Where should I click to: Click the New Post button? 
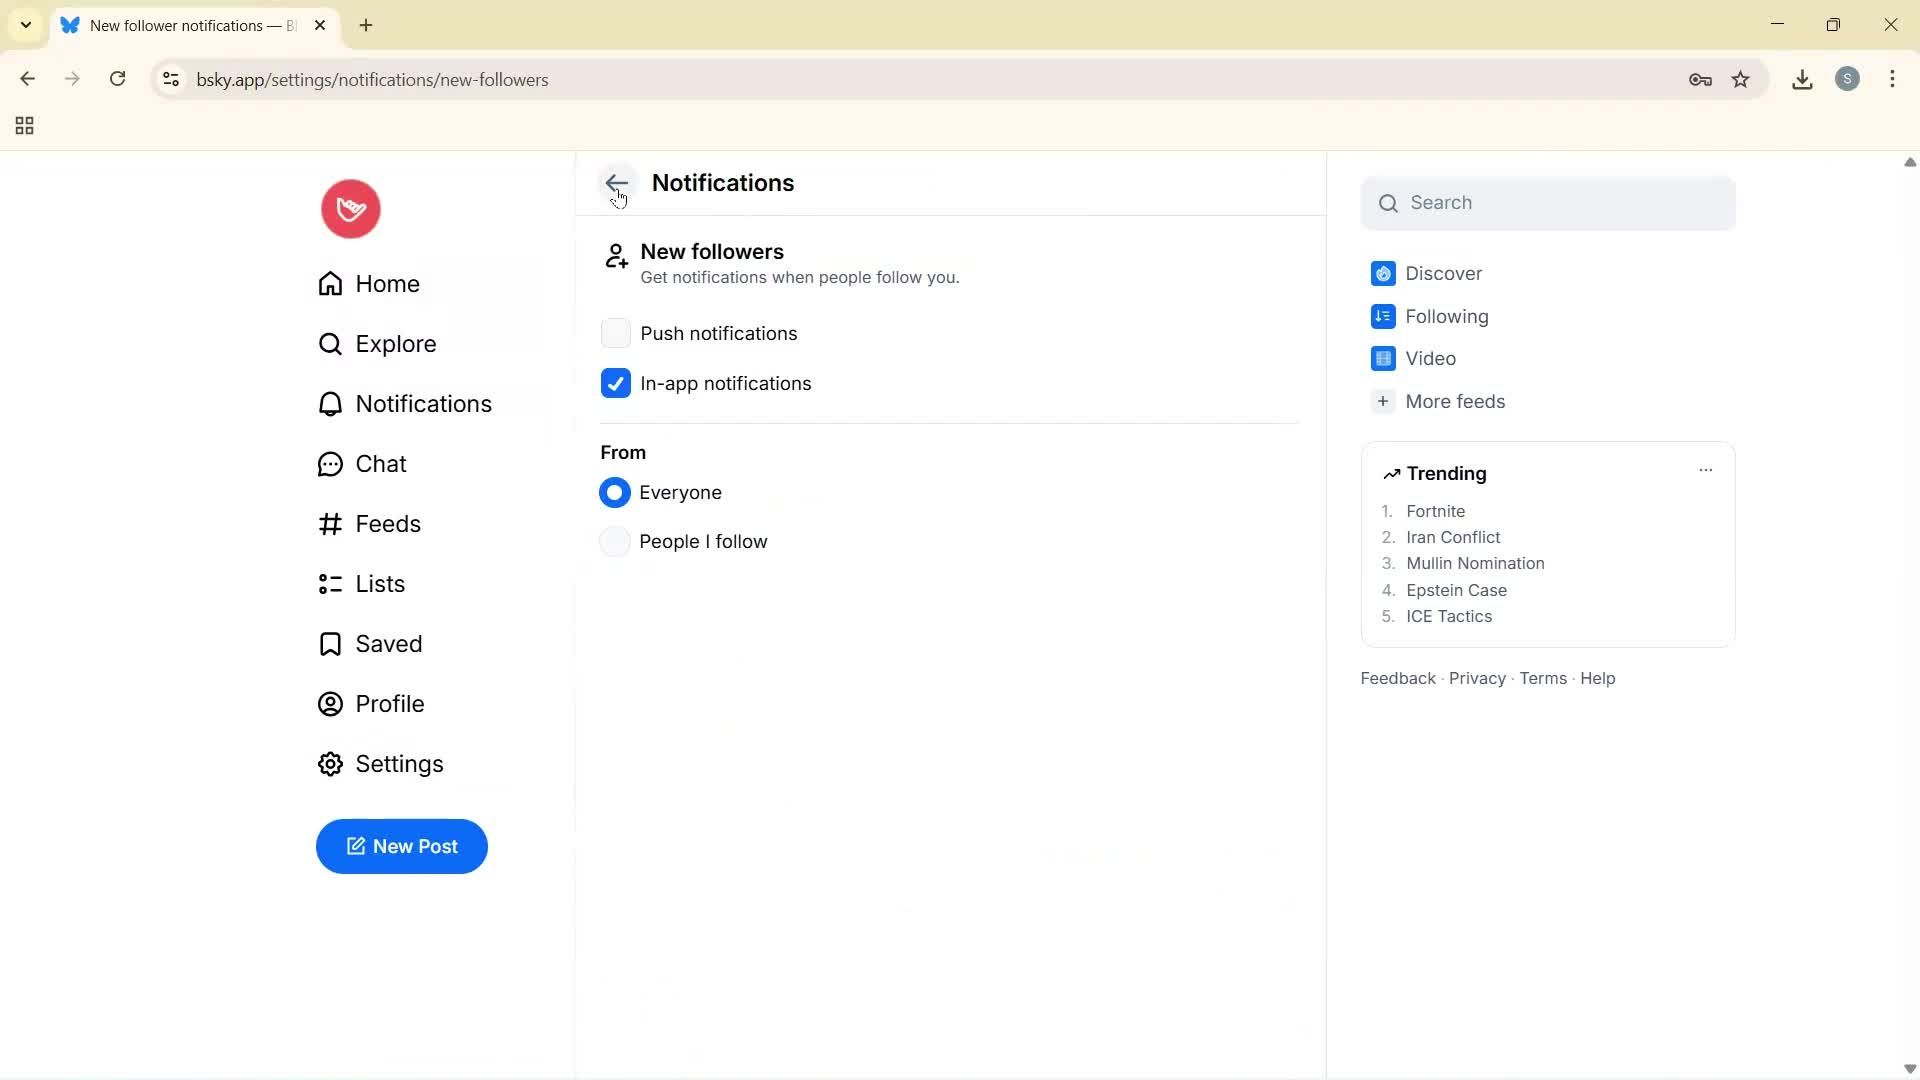pos(401,846)
